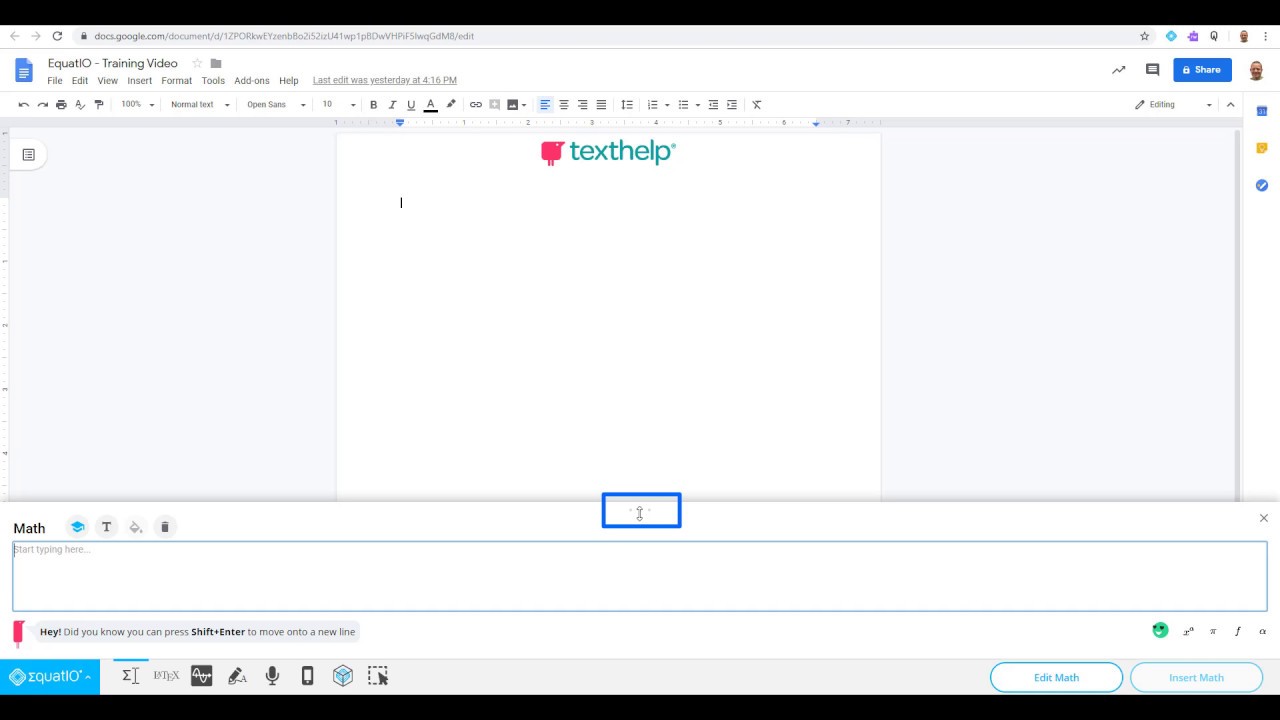1280x720 pixels.
Task: Click the Print icon
Action: click(61, 104)
